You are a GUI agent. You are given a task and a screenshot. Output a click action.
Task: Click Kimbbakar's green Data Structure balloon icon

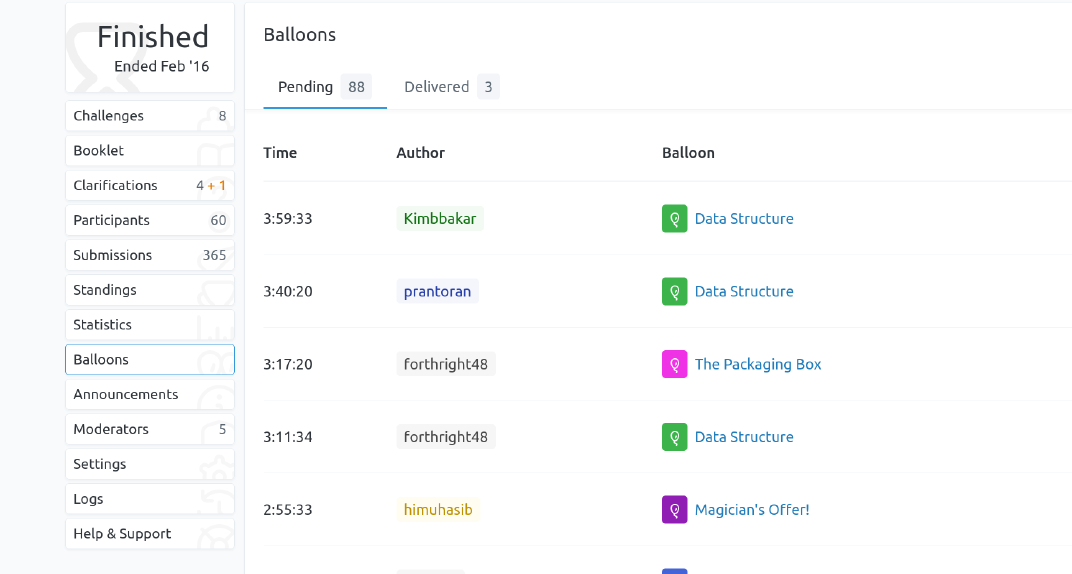click(x=674, y=219)
